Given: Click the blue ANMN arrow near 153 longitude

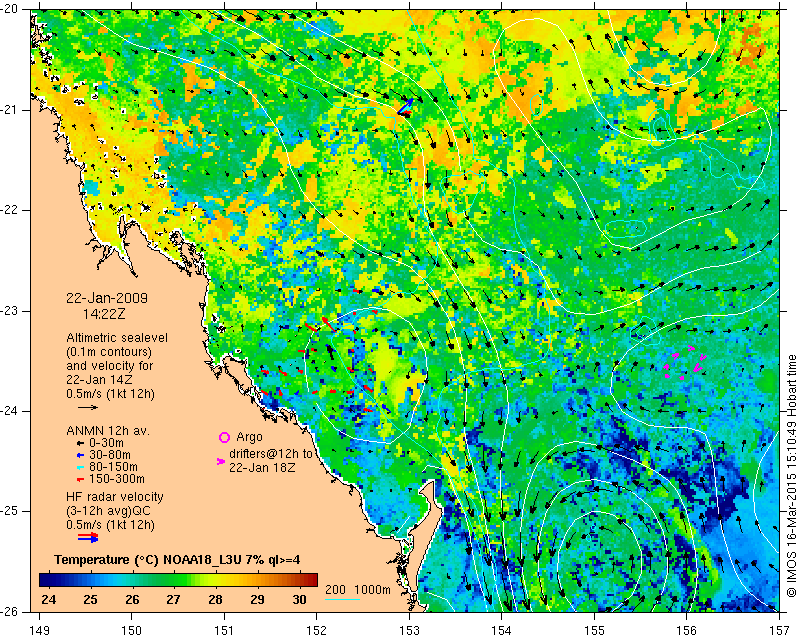Looking at the screenshot, I should [x=406, y=106].
